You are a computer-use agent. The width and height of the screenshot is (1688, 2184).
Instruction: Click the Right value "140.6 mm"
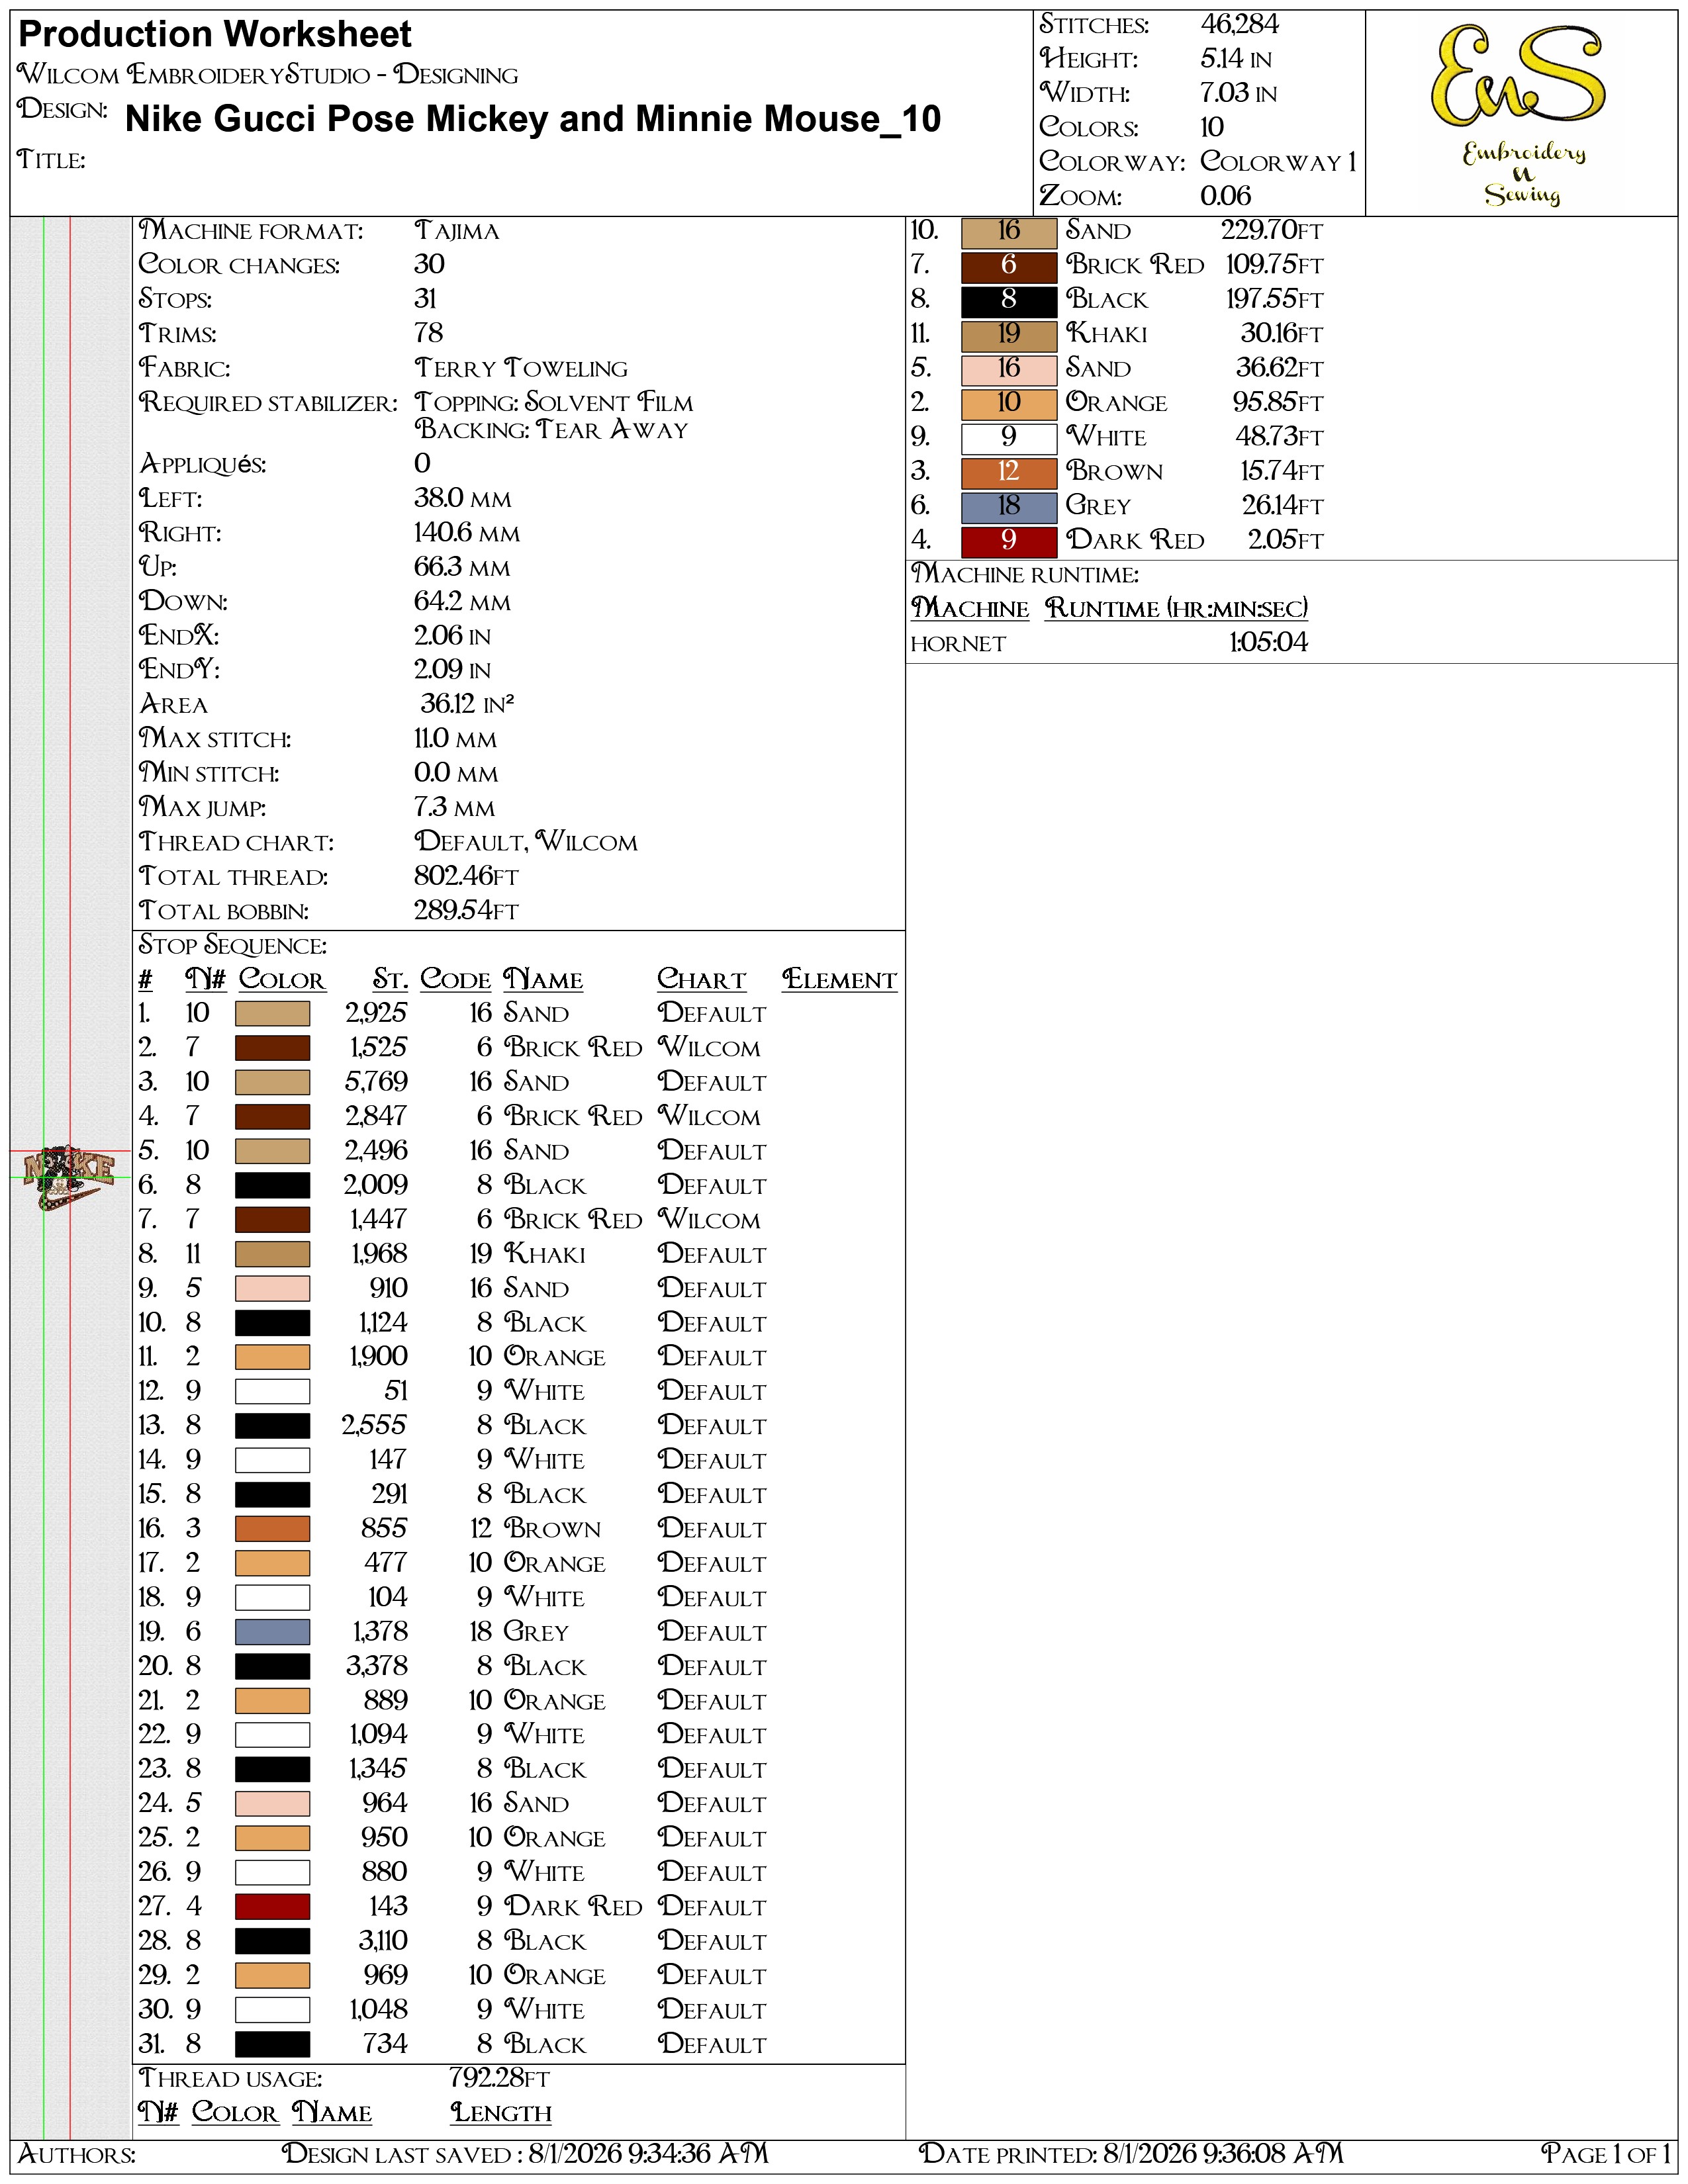click(x=467, y=533)
